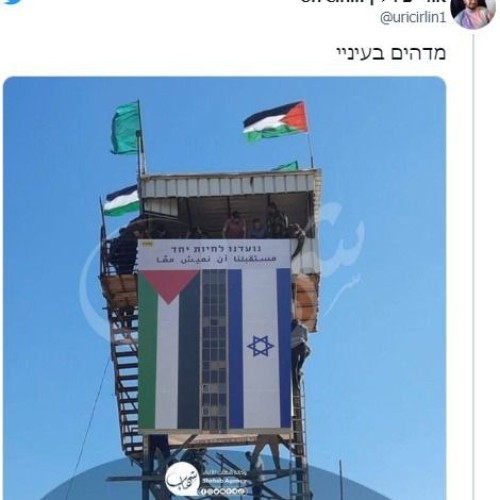Open the Uri Cirlin profile avatar
Image resolution: width=500 pixels, height=500 pixels.
pos(473,12)
